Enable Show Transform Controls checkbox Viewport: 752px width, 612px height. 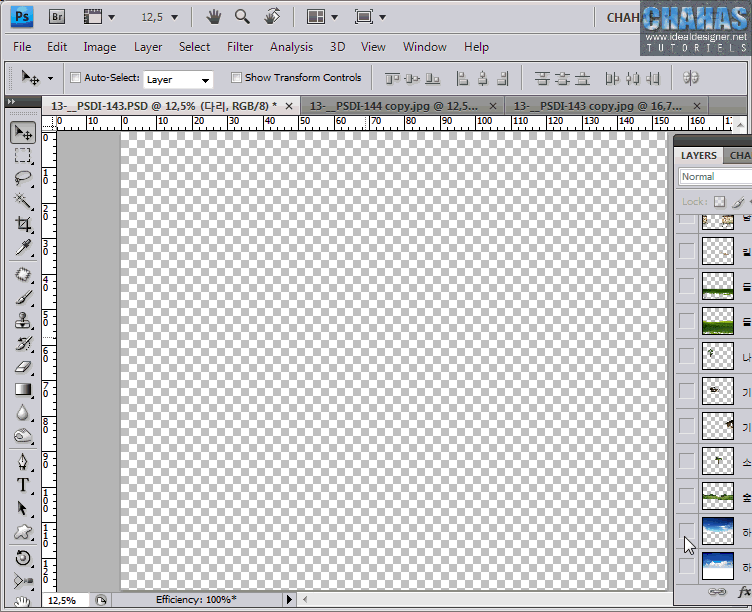pos(236,77)
